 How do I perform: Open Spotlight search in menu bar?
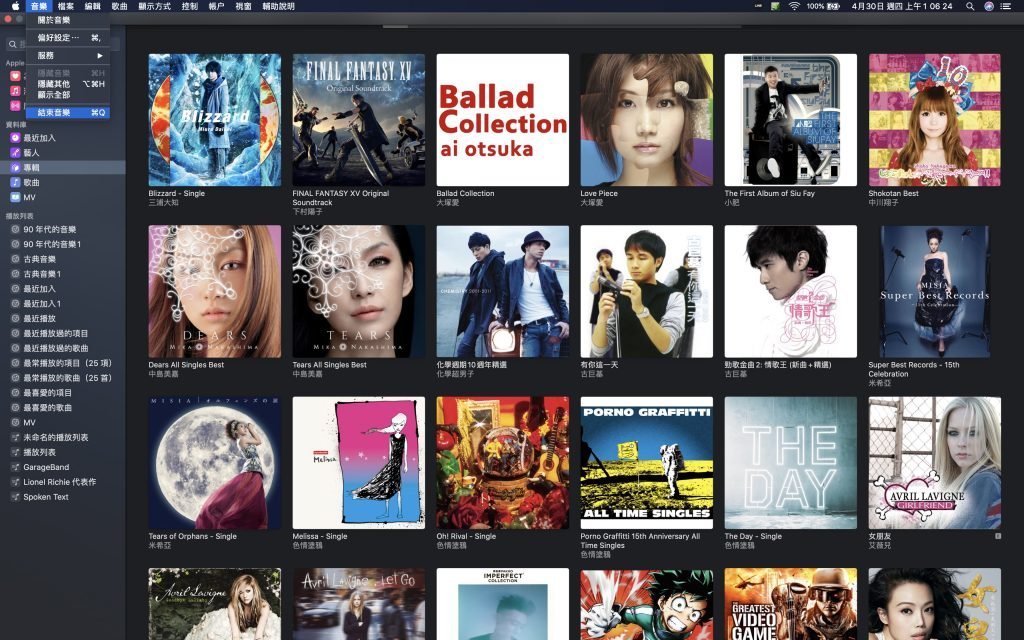pyautogui.click(x=970, y=6)
